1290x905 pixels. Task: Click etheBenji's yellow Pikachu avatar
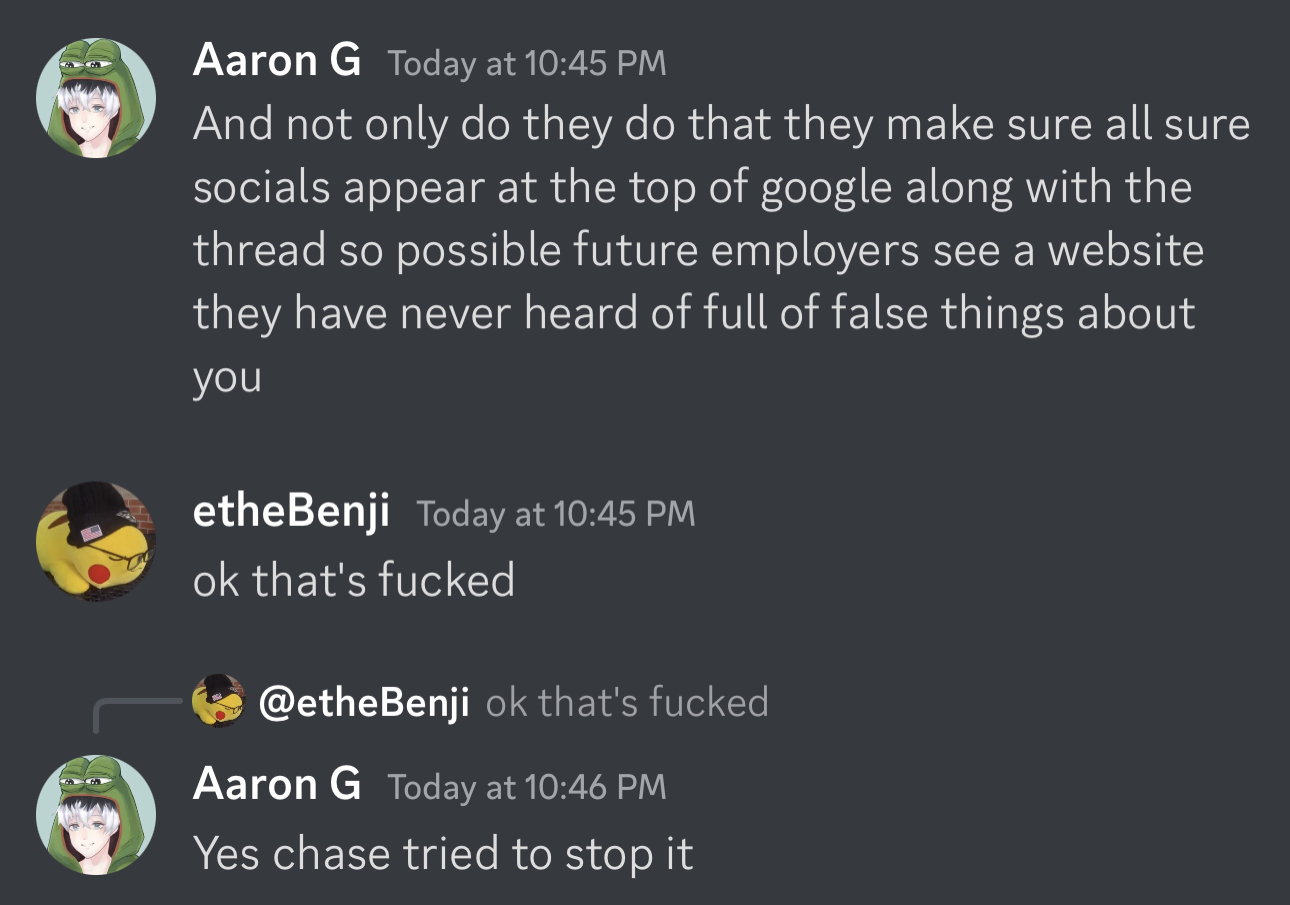[x=96, y=542]
